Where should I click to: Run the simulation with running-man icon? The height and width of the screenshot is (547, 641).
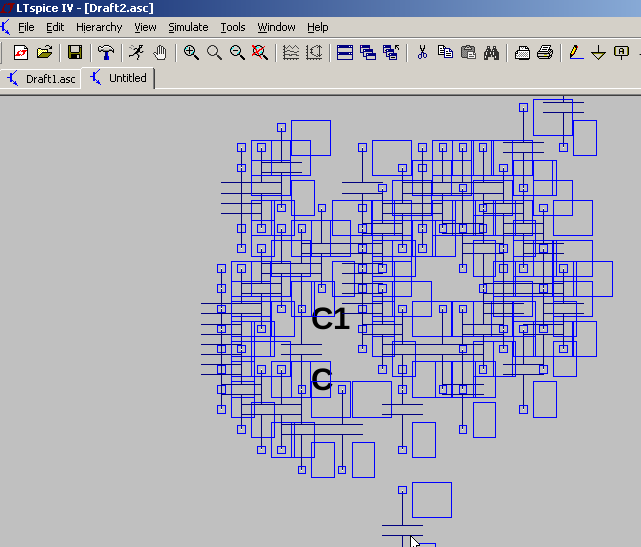[137, 53]
